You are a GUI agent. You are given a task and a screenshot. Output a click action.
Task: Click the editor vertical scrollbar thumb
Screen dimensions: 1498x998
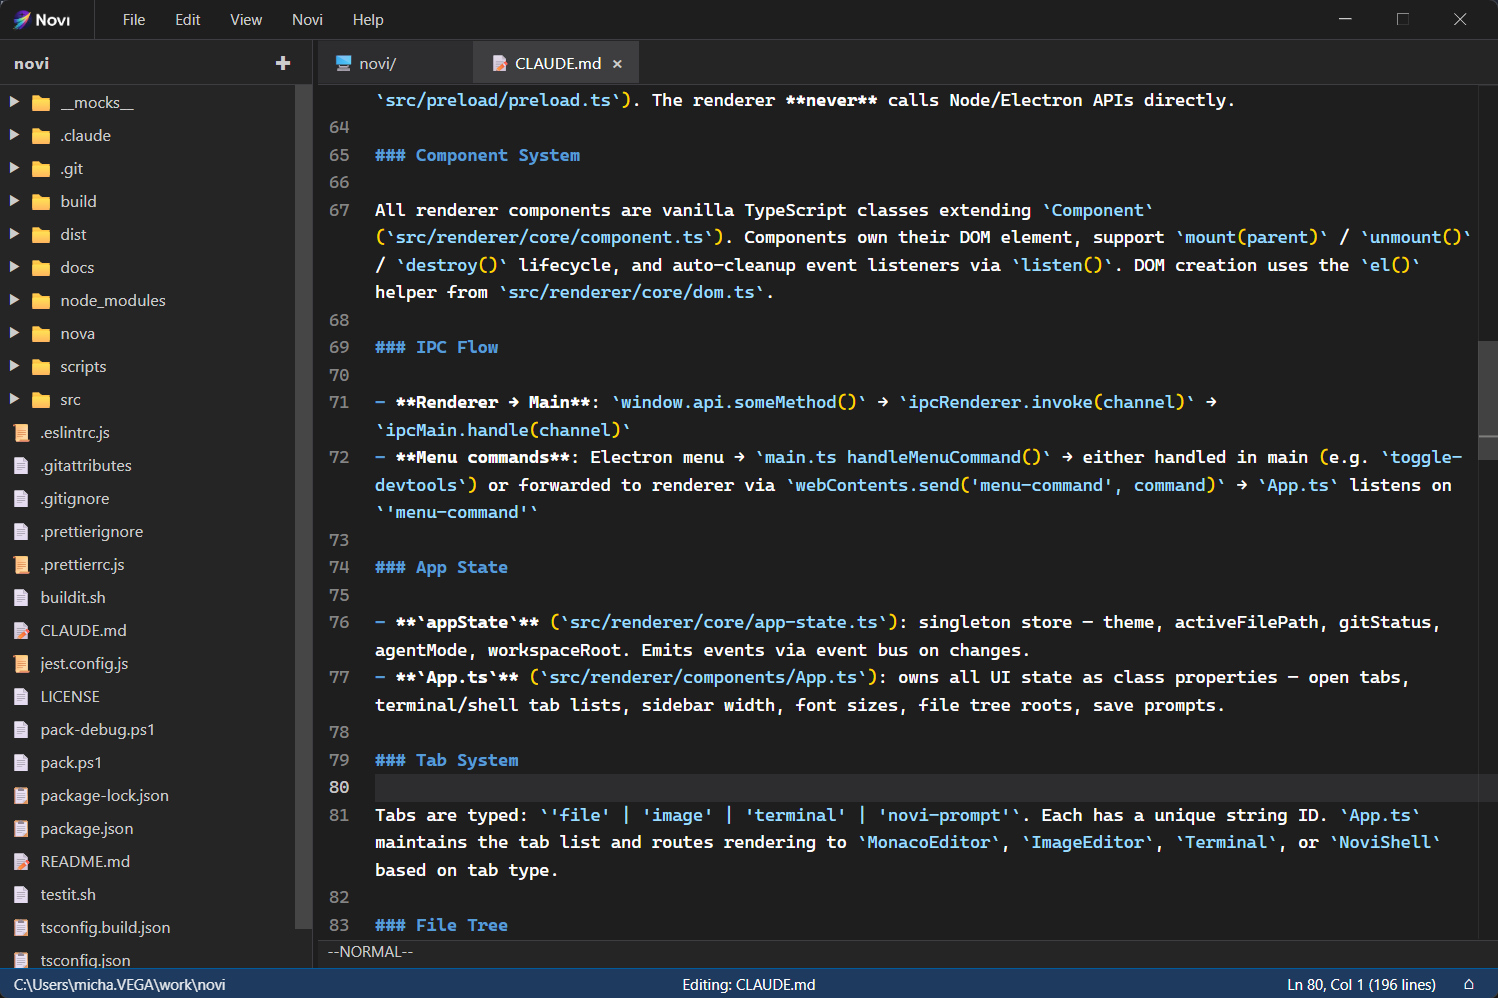[x=1487, y=400]
